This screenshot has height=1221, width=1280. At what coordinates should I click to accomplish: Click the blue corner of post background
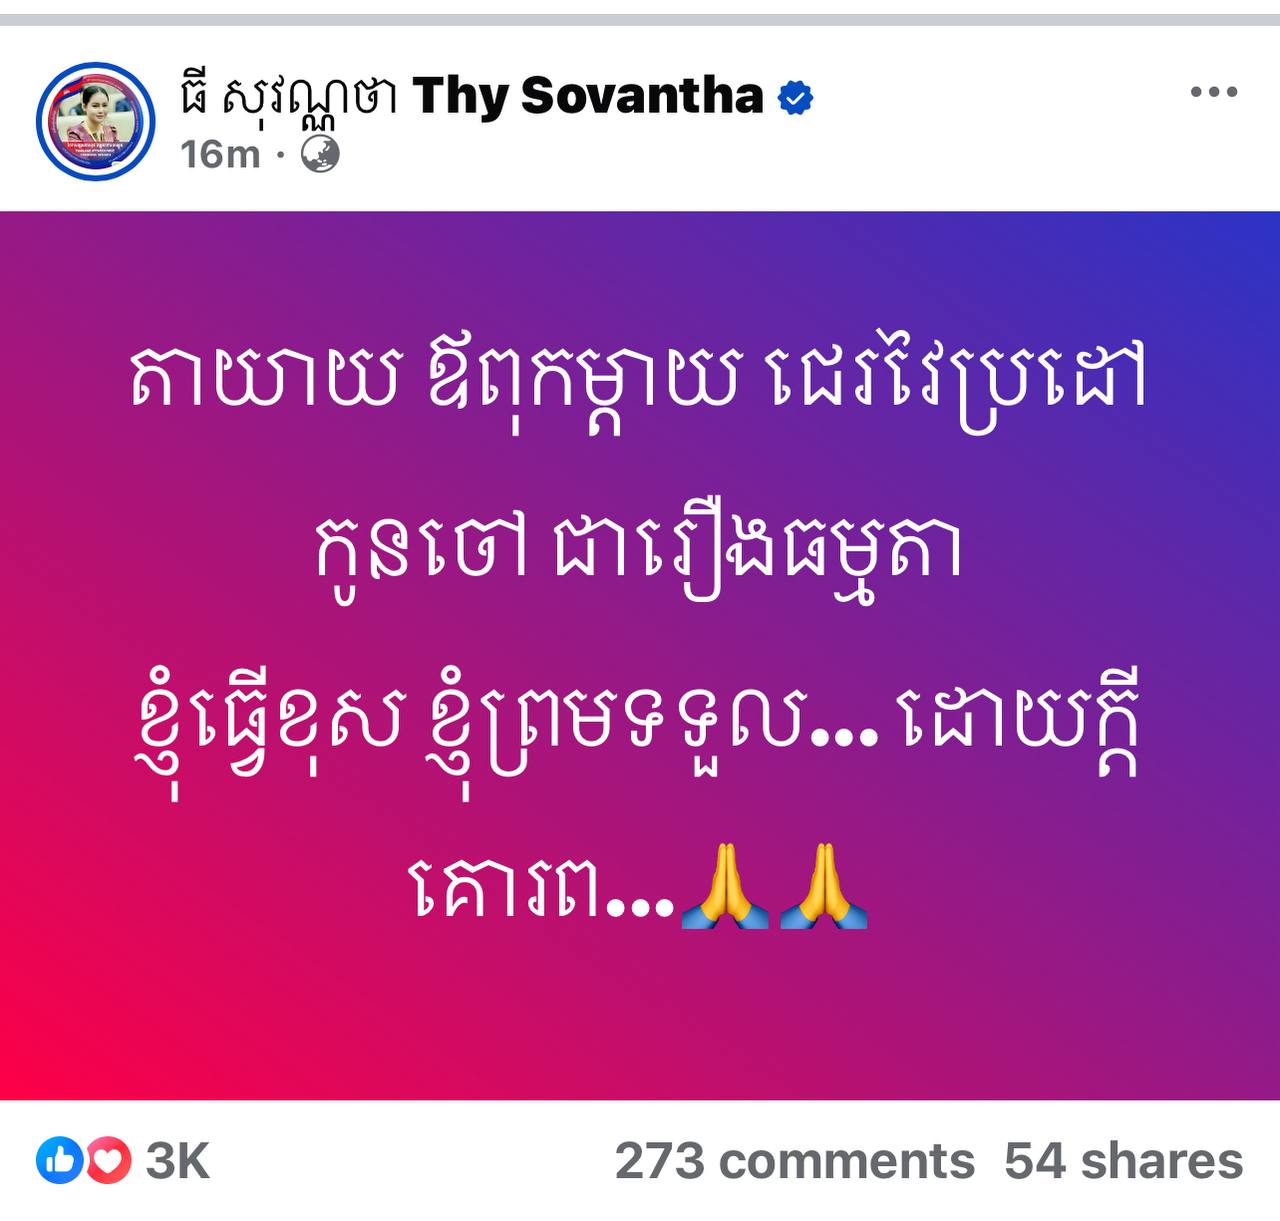tap(1240, 250)
